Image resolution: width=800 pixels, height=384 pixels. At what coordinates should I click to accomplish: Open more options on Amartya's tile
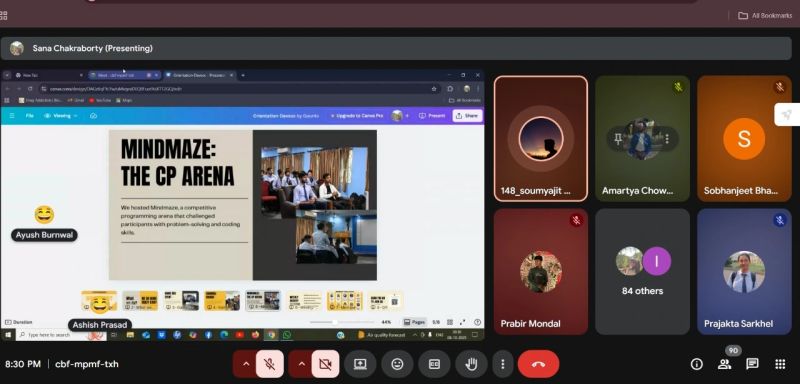tap(667, 139)
